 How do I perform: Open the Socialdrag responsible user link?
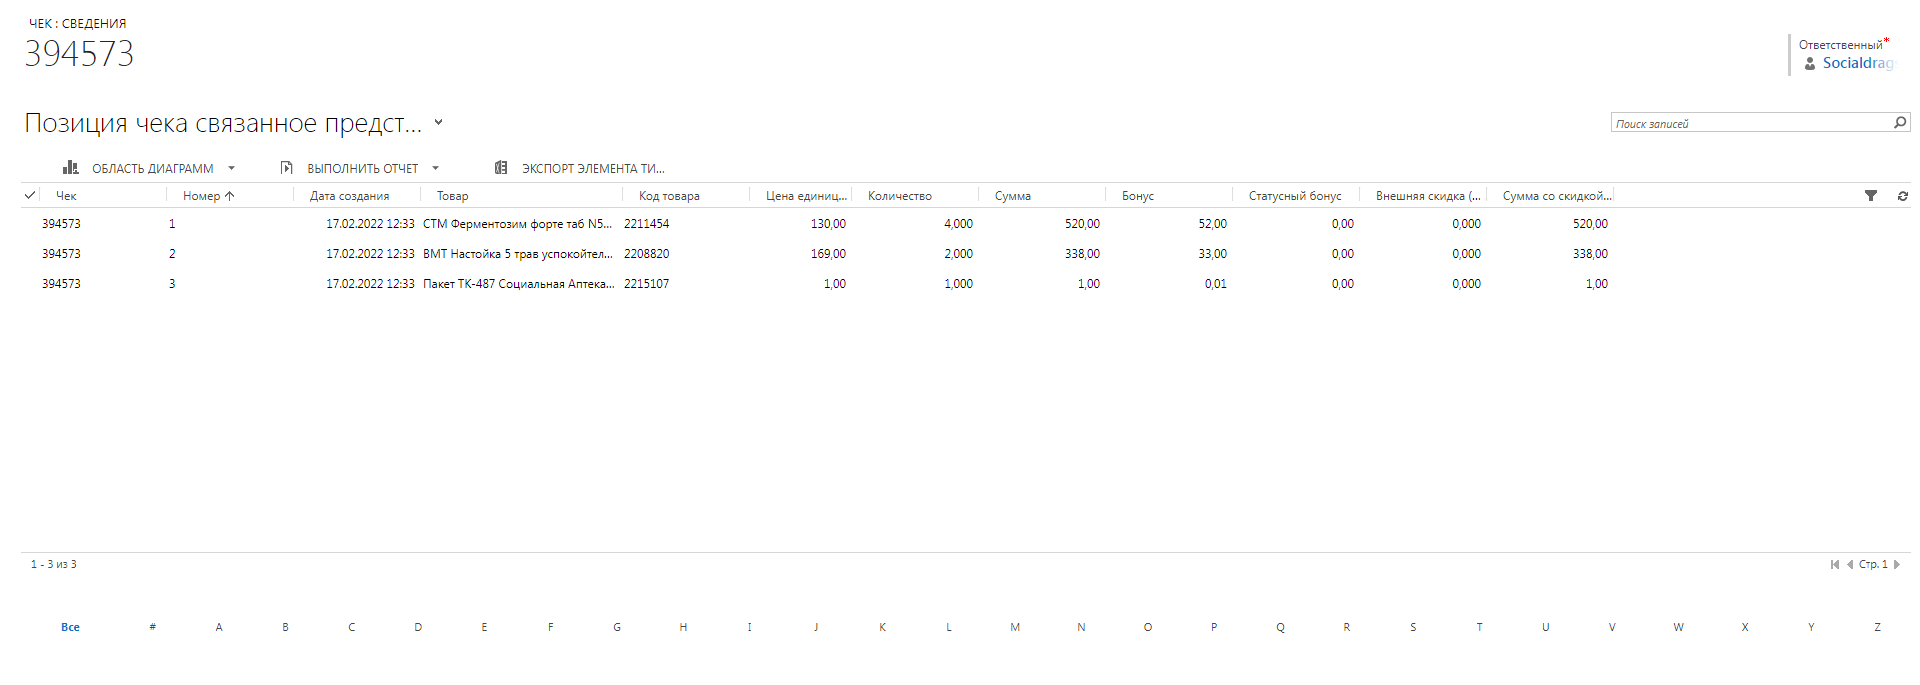[x=1857, y=63]
